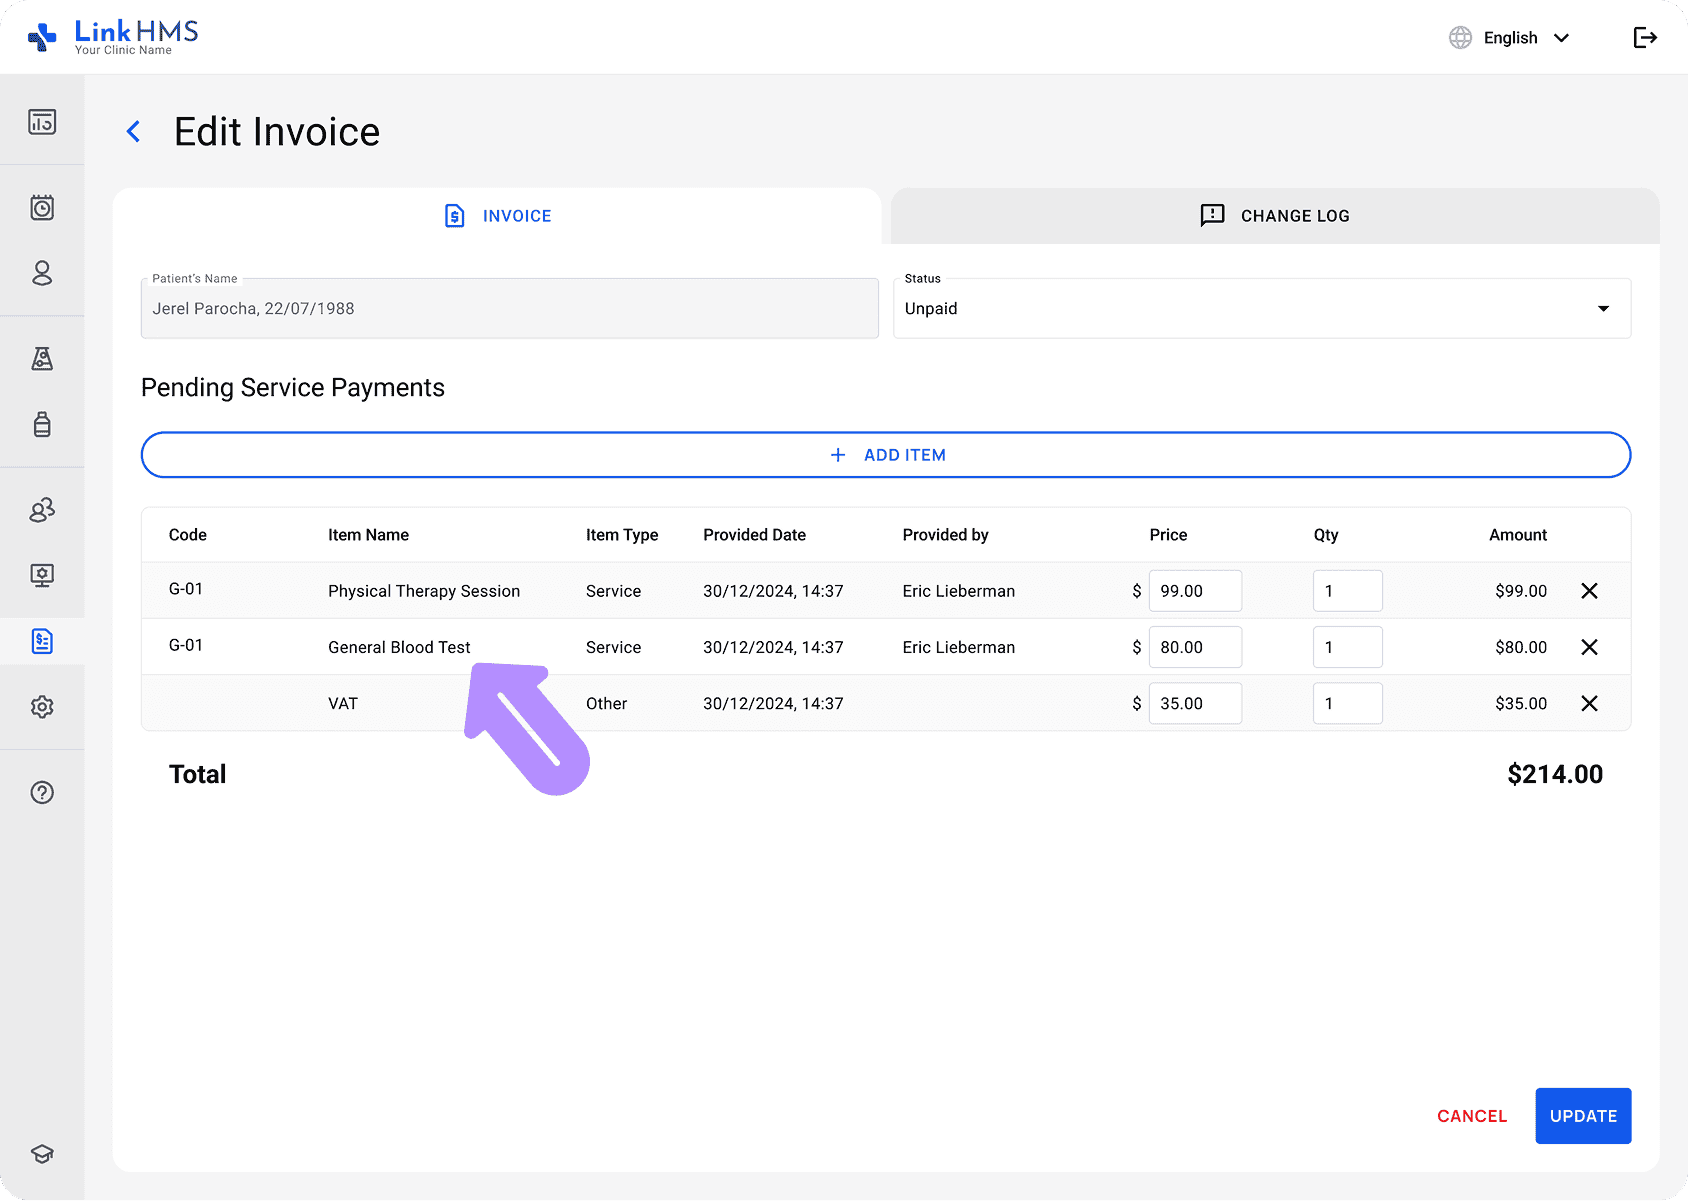The width and height of the screenshot is (1688, 1201).
Task: Open the Laboratory flask icon
Action: coord(42,359)
